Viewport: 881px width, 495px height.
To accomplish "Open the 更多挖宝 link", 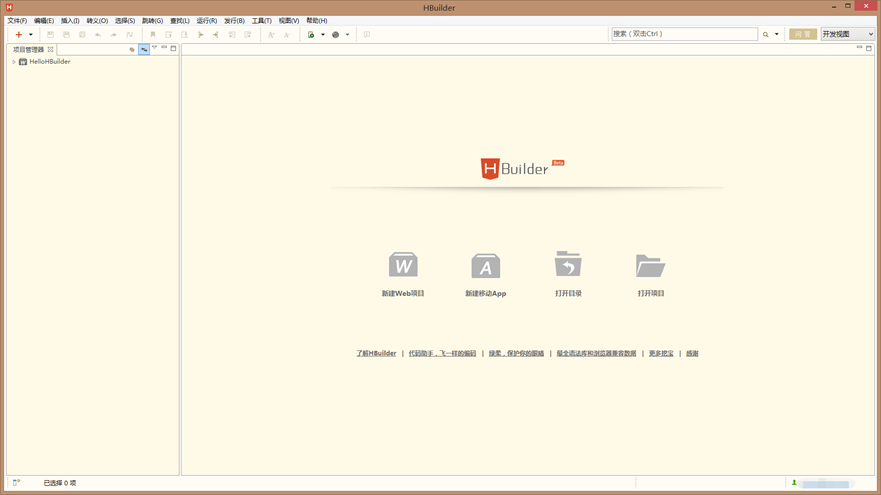I will click(661, 353).
